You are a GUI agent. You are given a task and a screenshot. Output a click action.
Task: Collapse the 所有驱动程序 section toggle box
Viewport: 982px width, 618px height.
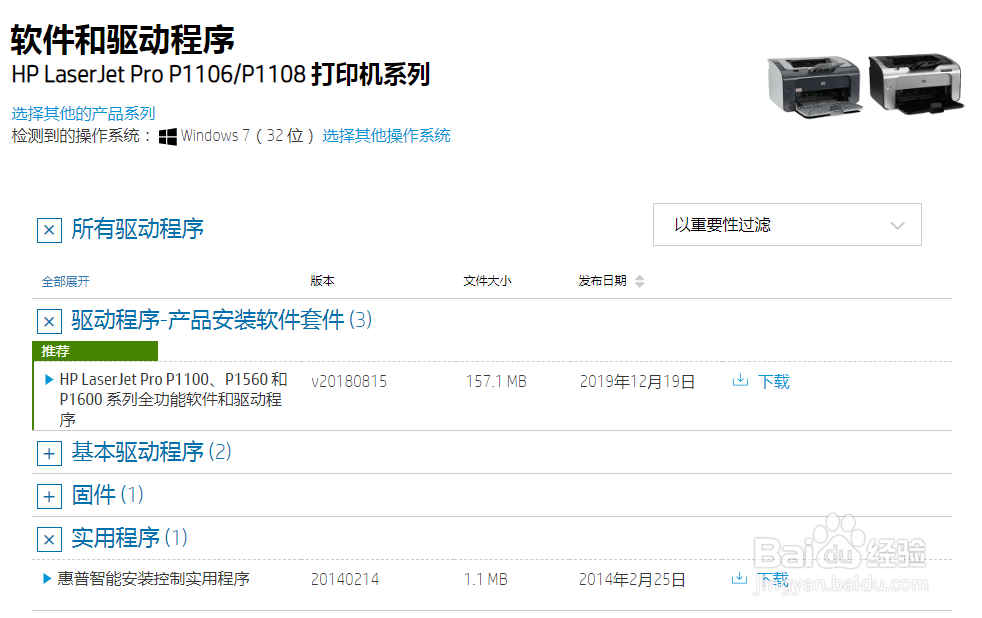pyautogui.click(x=49, y=230)
